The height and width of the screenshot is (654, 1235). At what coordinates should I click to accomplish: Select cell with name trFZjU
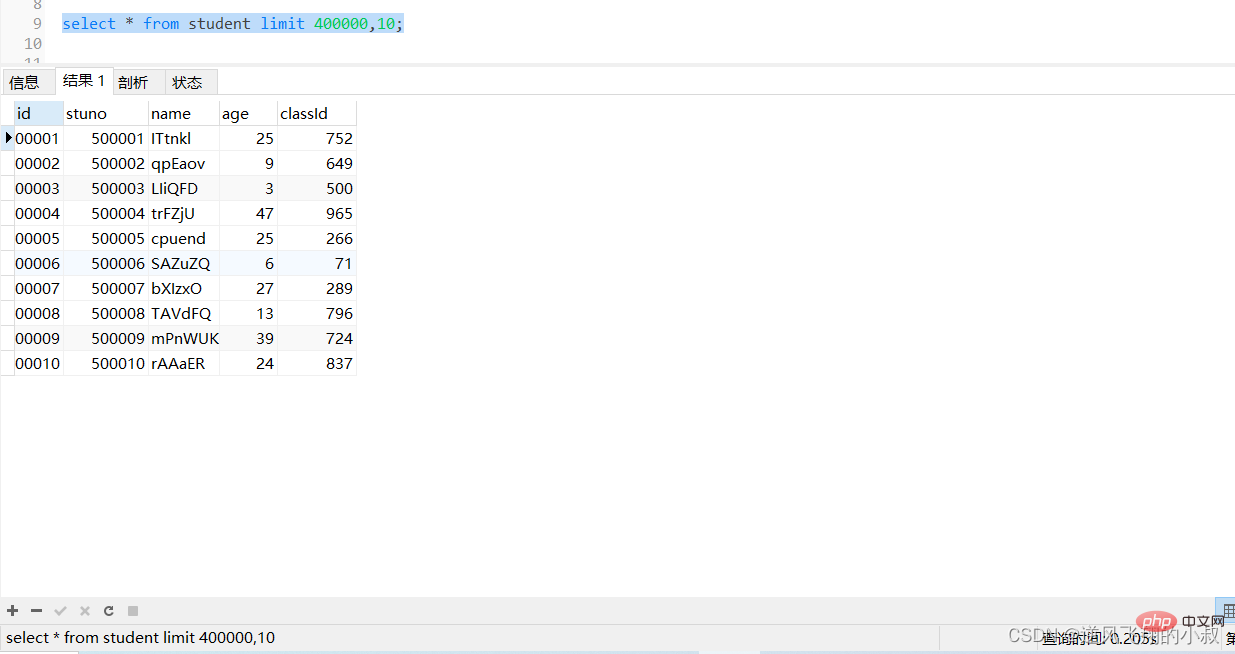coord(184,213)
